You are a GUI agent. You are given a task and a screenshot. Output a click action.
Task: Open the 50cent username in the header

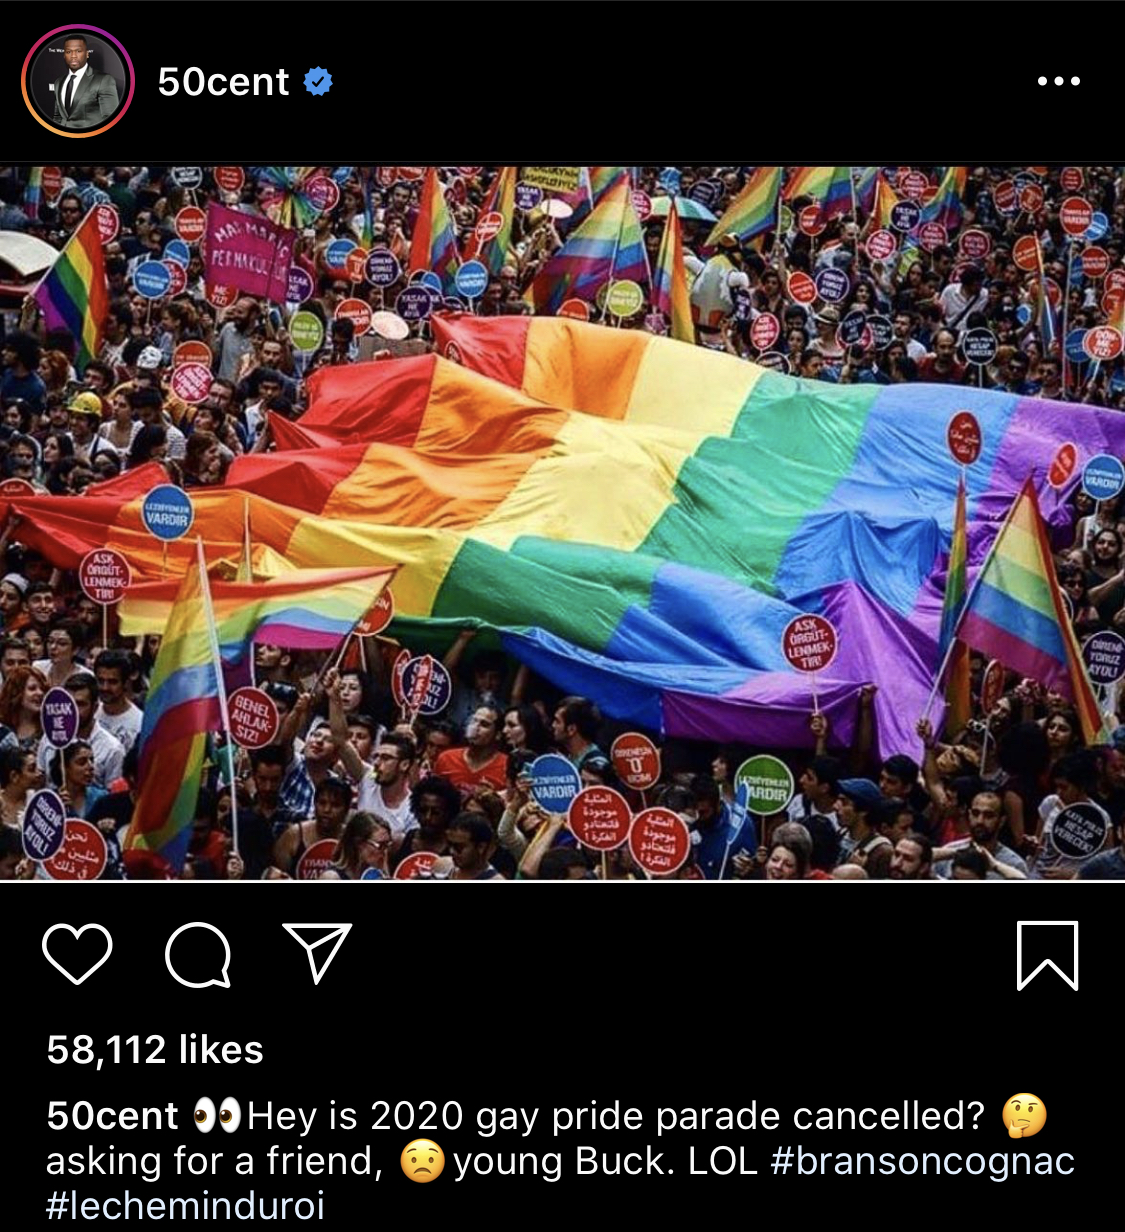[x=223, y=81]
